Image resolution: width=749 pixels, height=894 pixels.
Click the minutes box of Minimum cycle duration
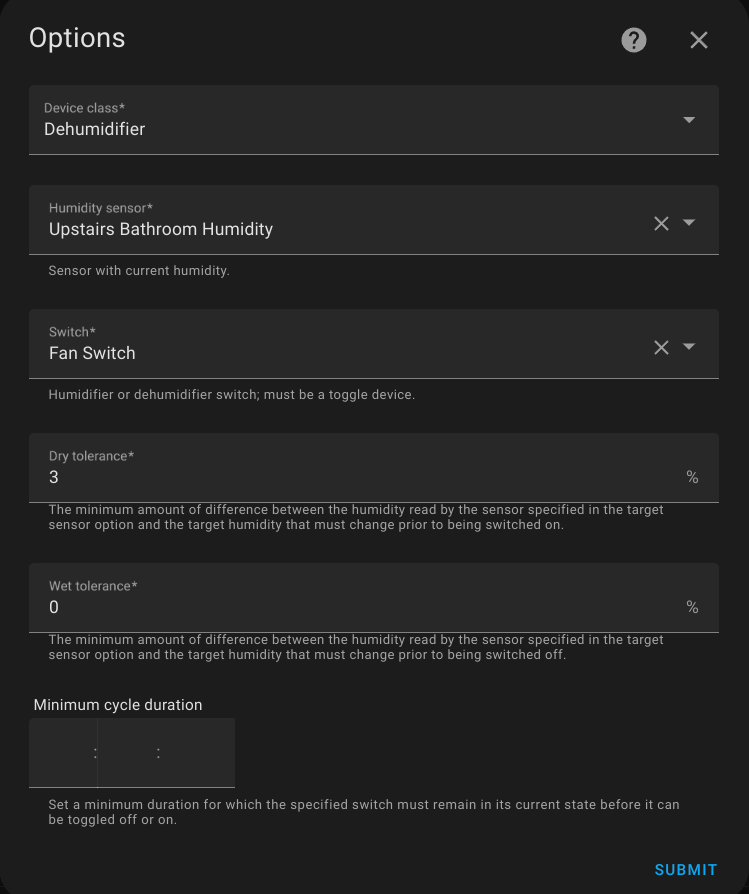tap(127, 753)
